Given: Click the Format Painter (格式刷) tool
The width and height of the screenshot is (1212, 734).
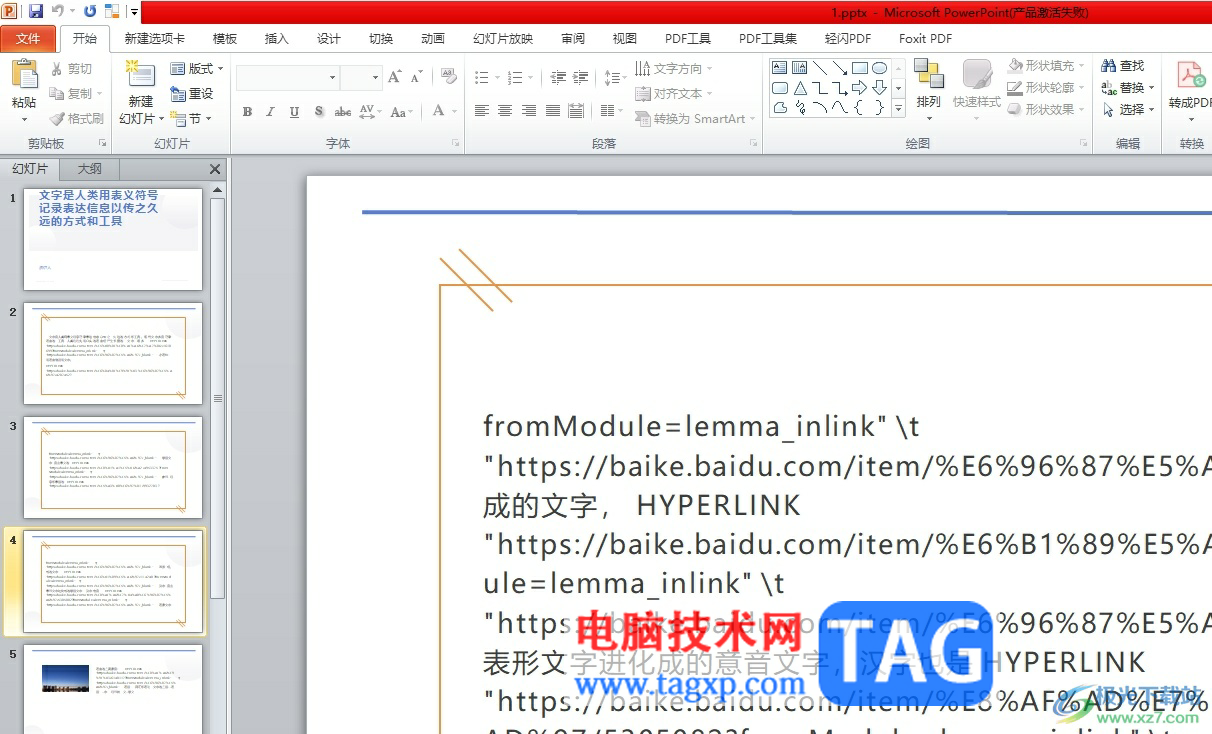Looking at the screenshot, I should tap(78, 118).
